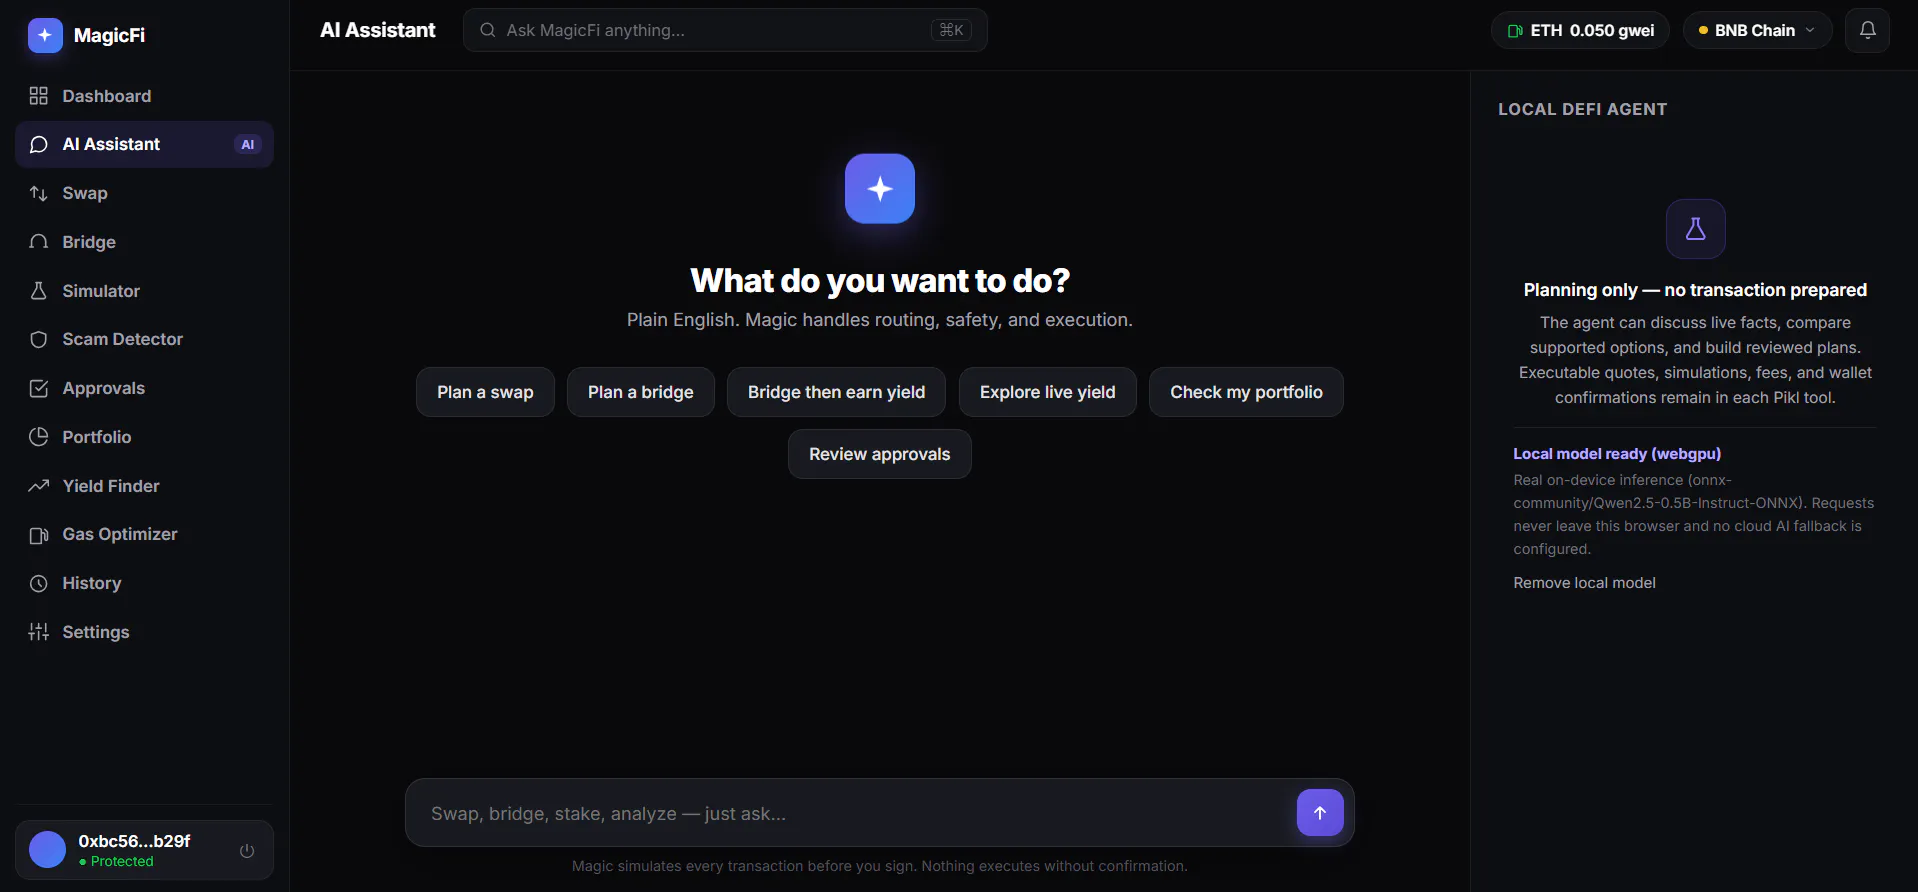Open Bridge page from sidebar

(144, 242)
